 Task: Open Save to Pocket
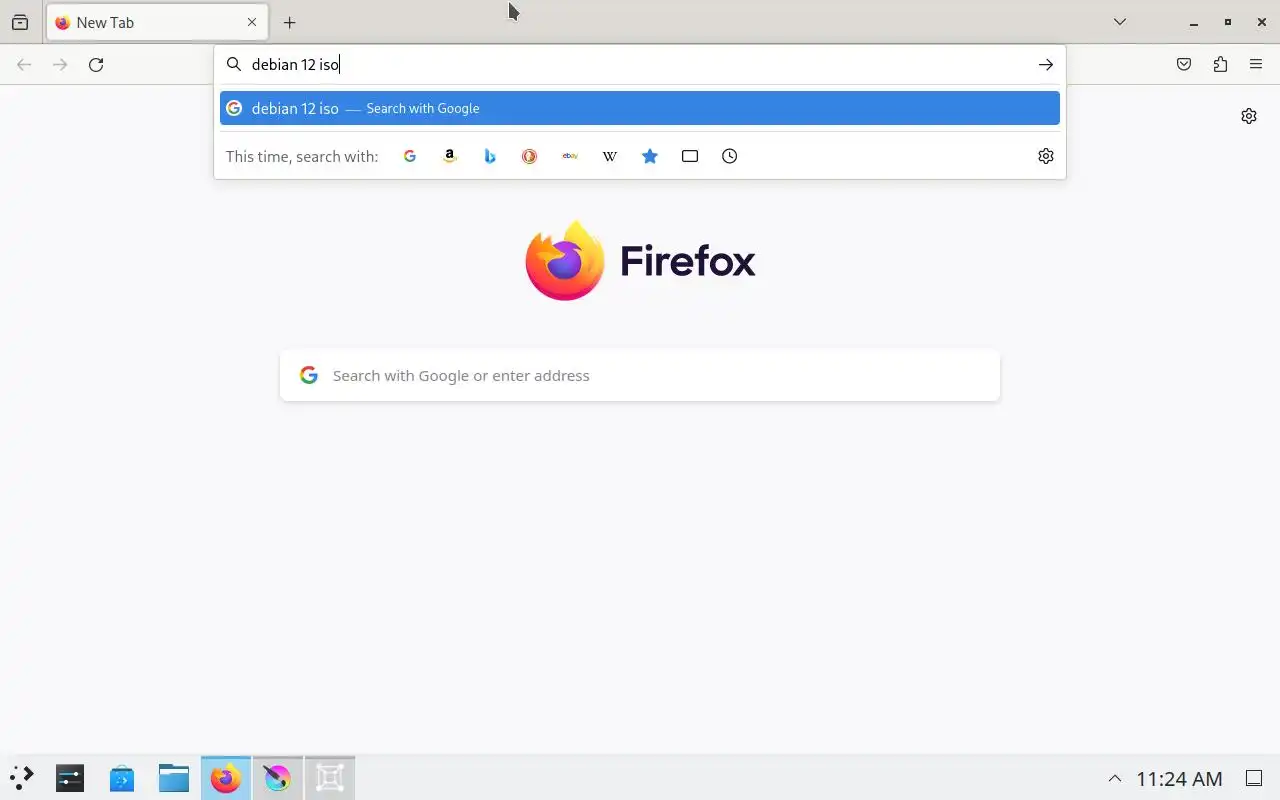coord(1184,65)
